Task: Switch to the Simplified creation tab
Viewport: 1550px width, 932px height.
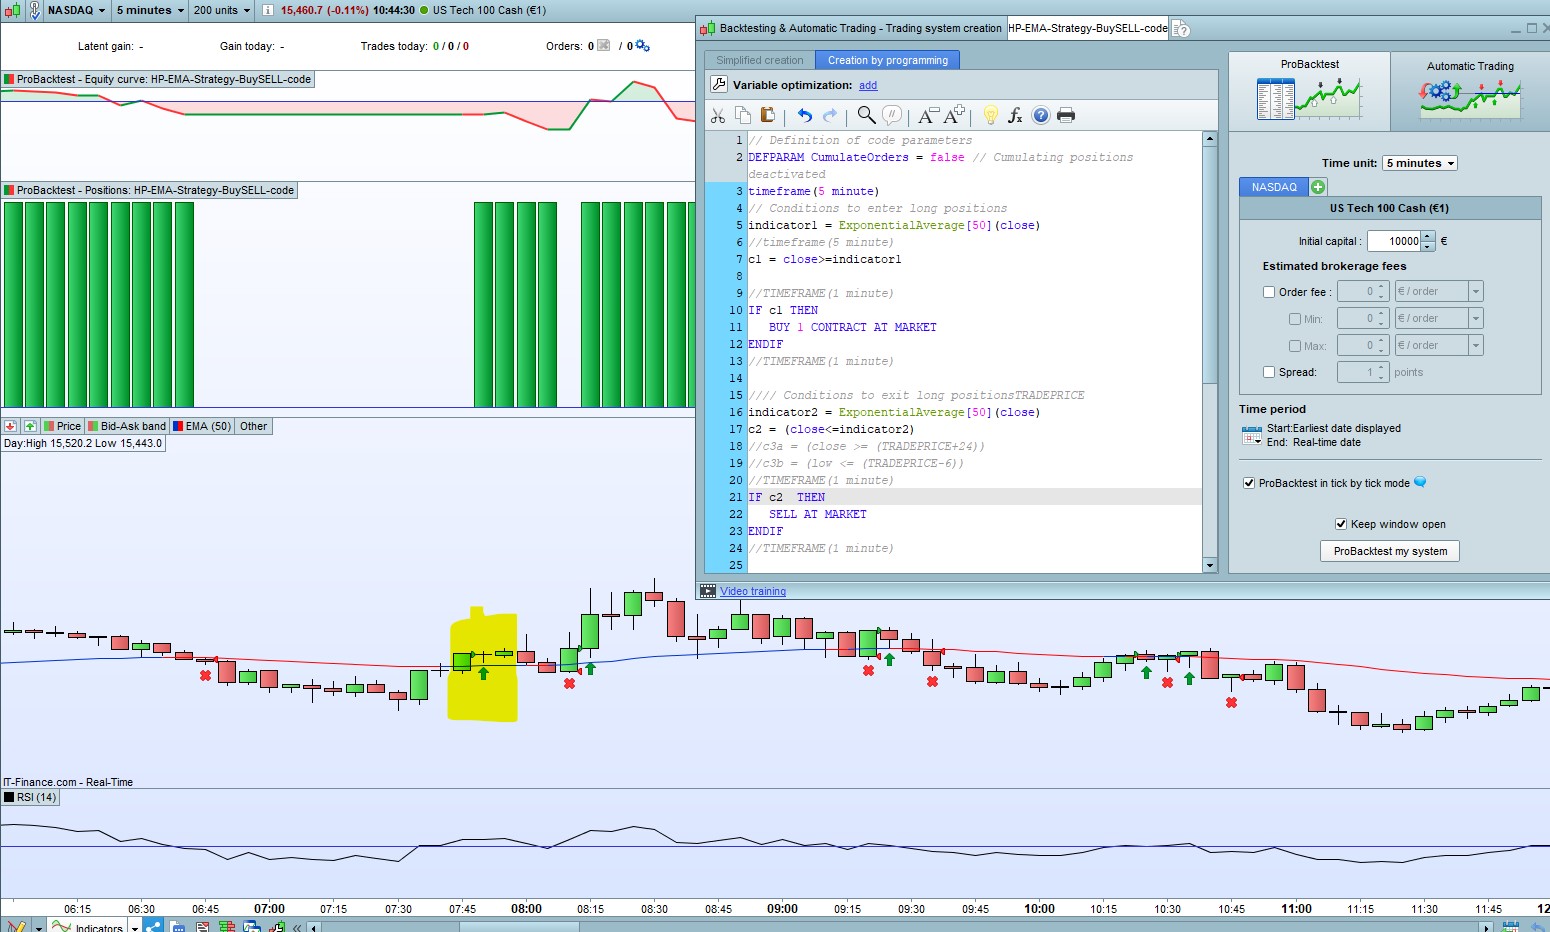Action: pyautogui.click(x=760, y=60)
